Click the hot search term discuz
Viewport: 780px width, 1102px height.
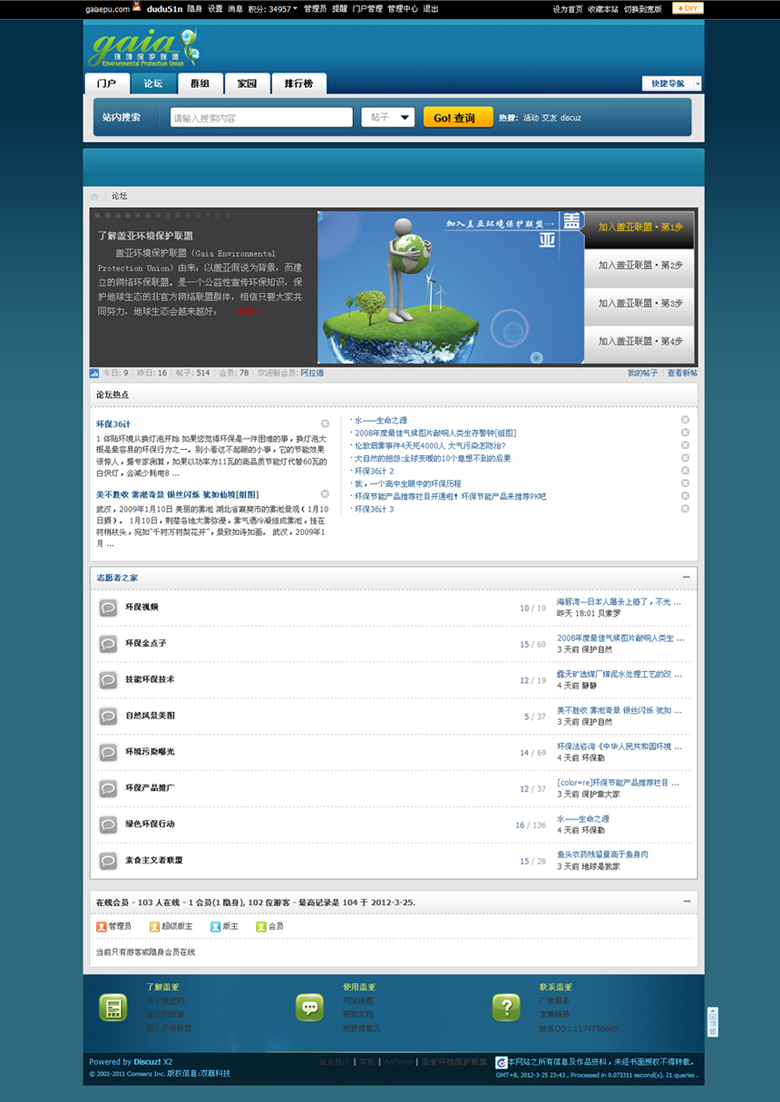pos(571,118)
